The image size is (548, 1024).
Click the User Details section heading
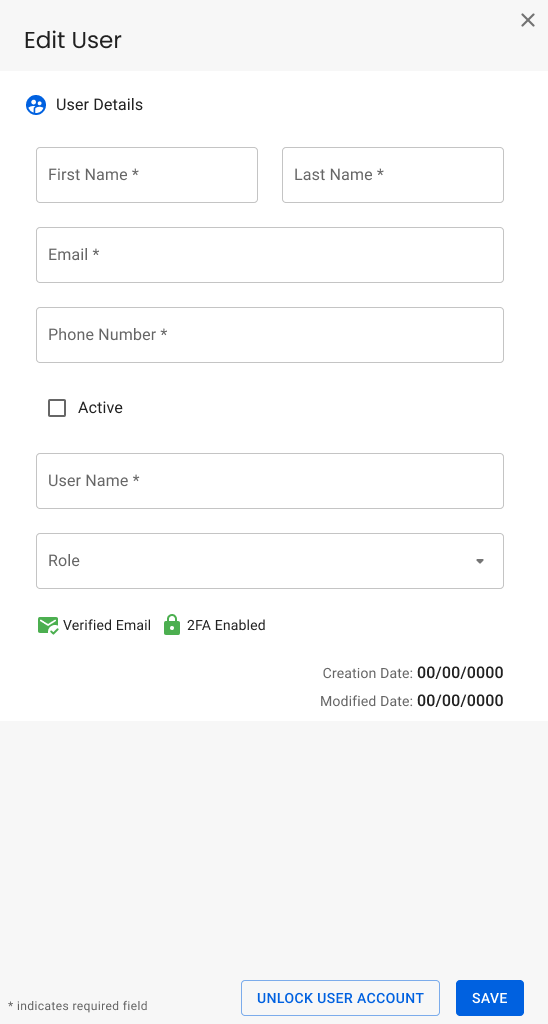(x=99, y=104)
